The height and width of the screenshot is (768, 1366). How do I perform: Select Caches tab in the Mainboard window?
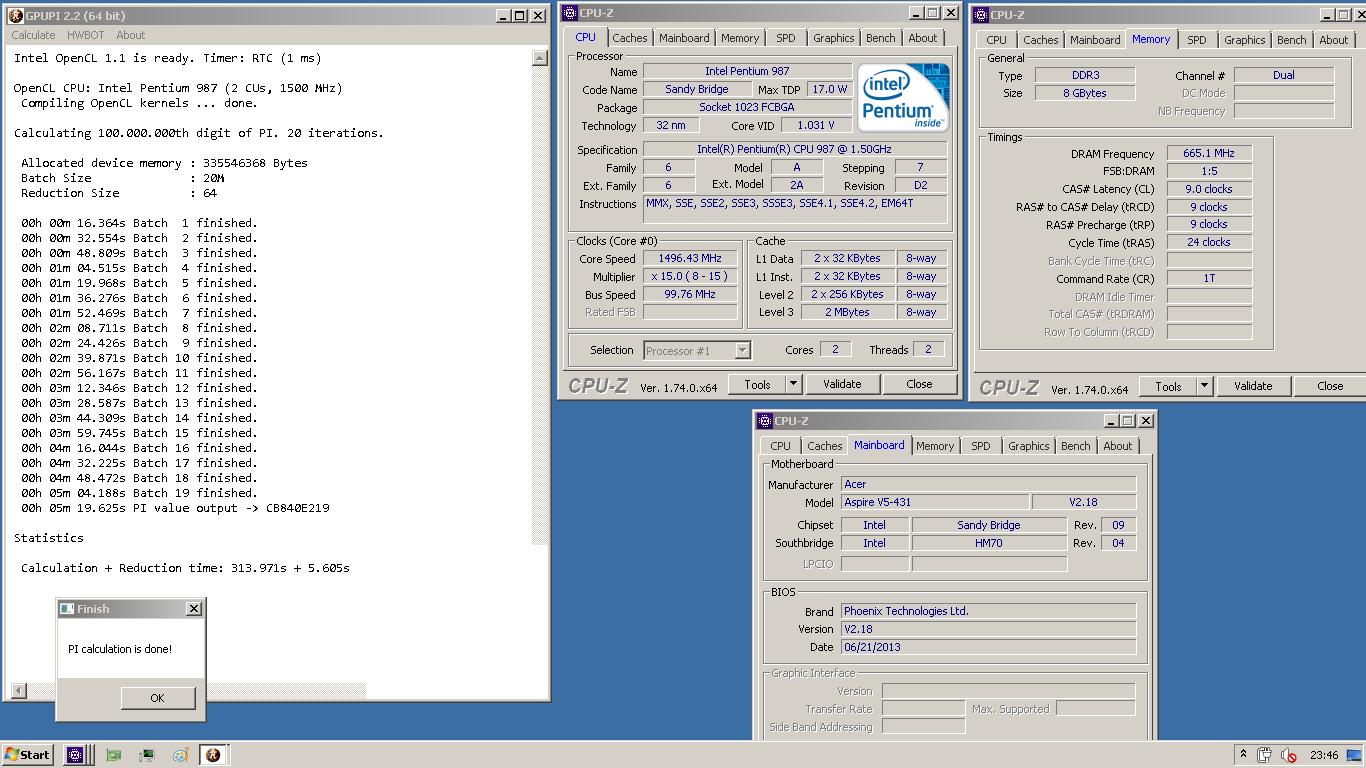coord(824,446)
